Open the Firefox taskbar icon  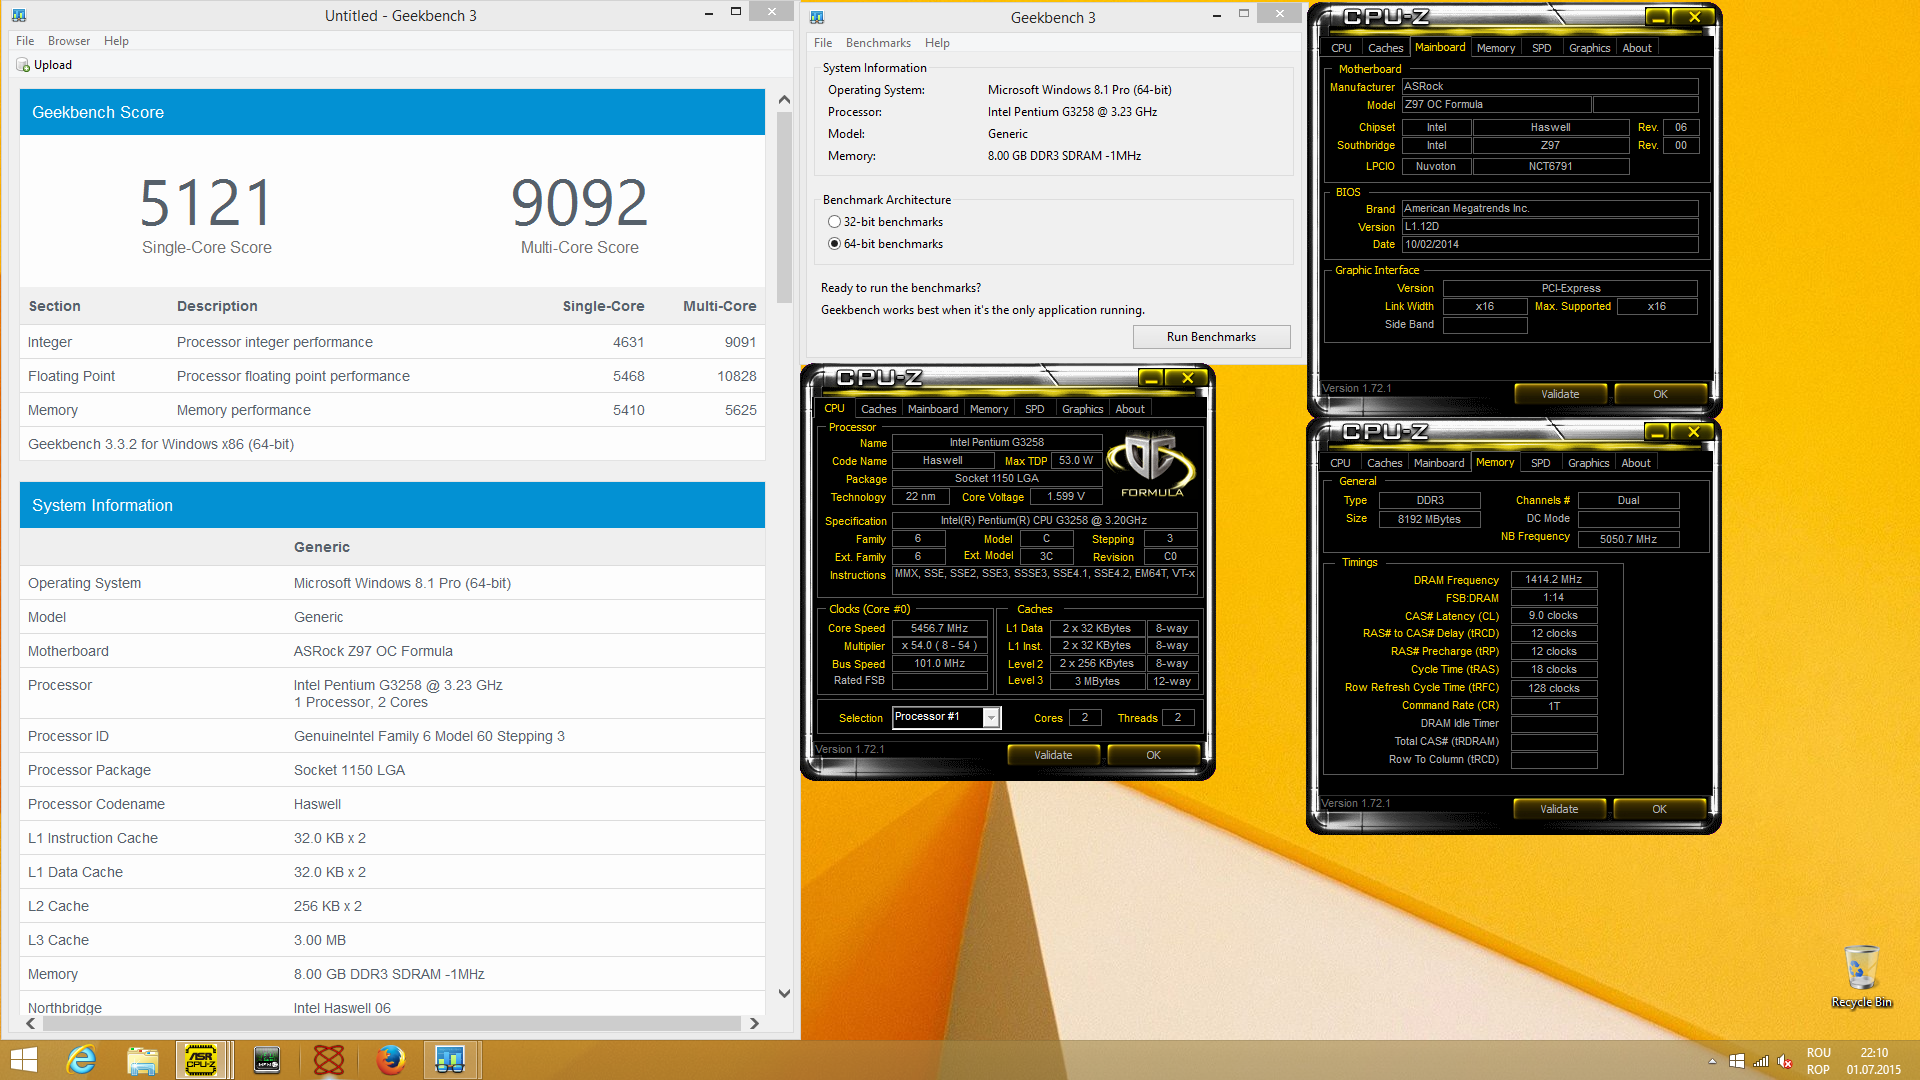[x=390, y=1060]
